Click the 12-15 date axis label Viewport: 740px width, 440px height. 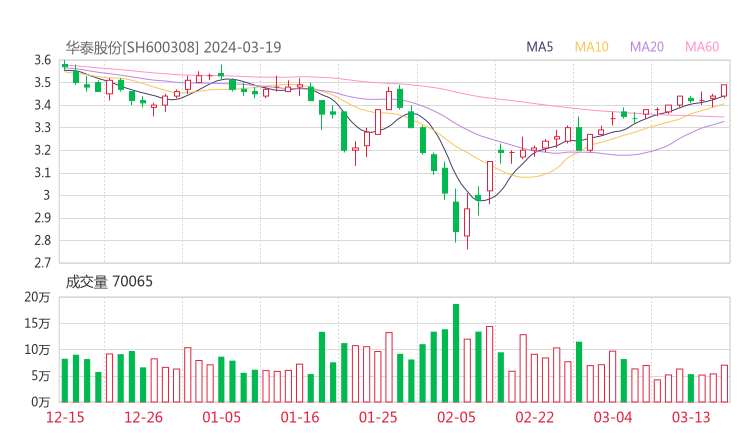pyautogui.click(x=65, y=417)
